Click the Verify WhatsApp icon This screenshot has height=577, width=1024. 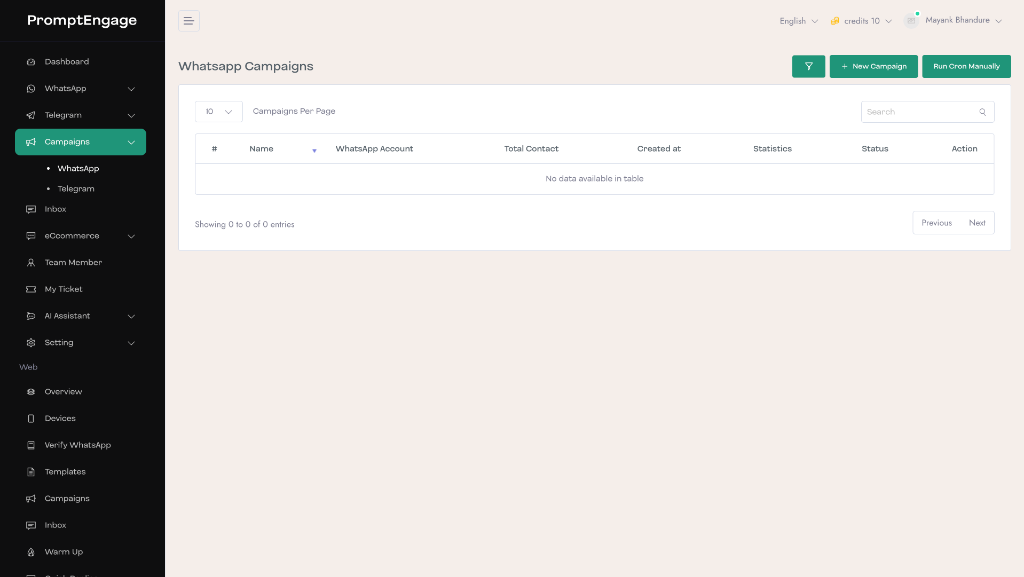coord(31,446)
